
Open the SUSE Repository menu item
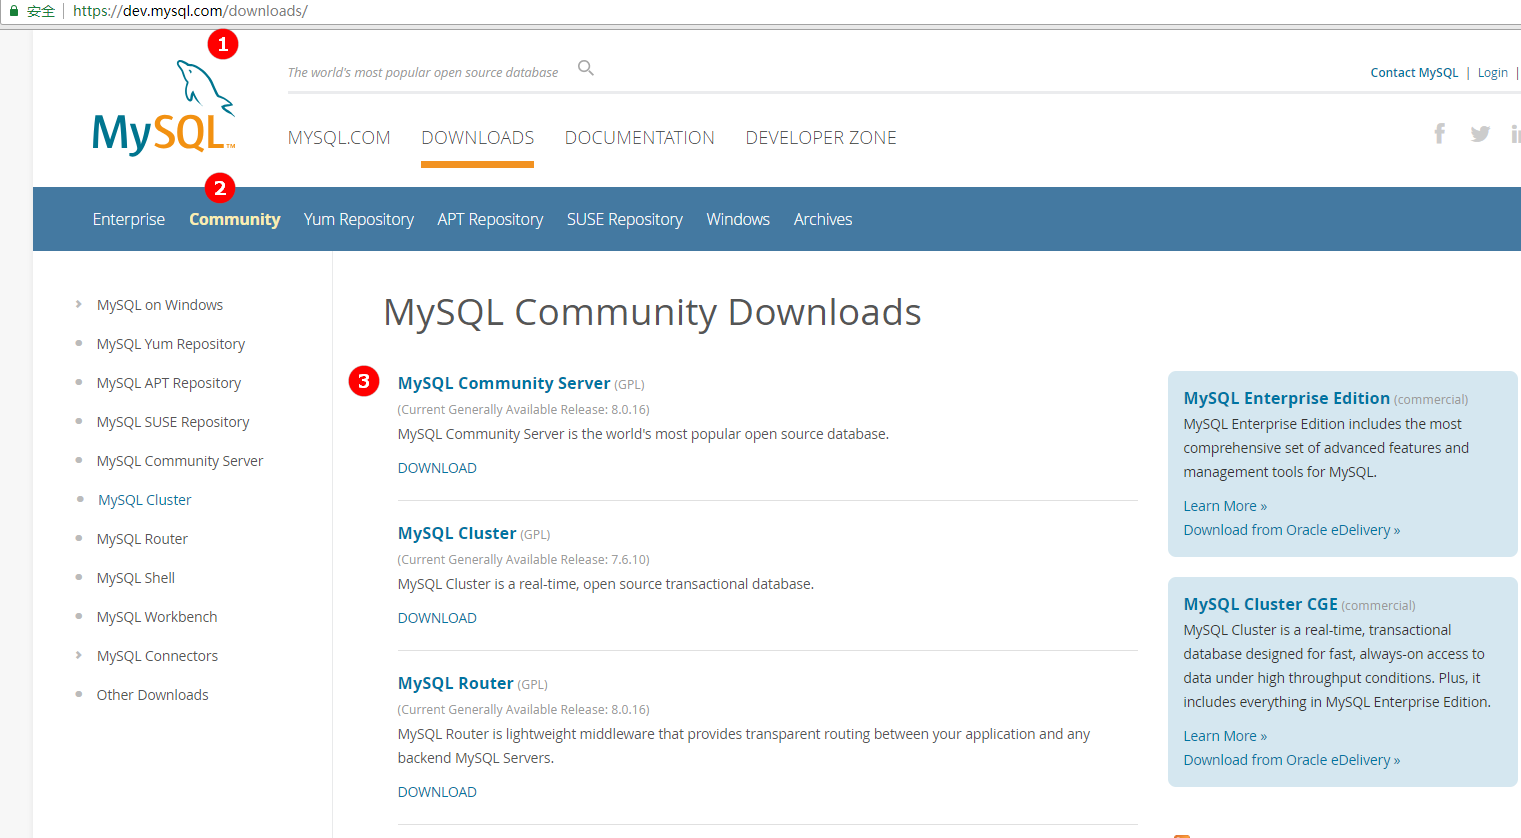pos(624,219)
